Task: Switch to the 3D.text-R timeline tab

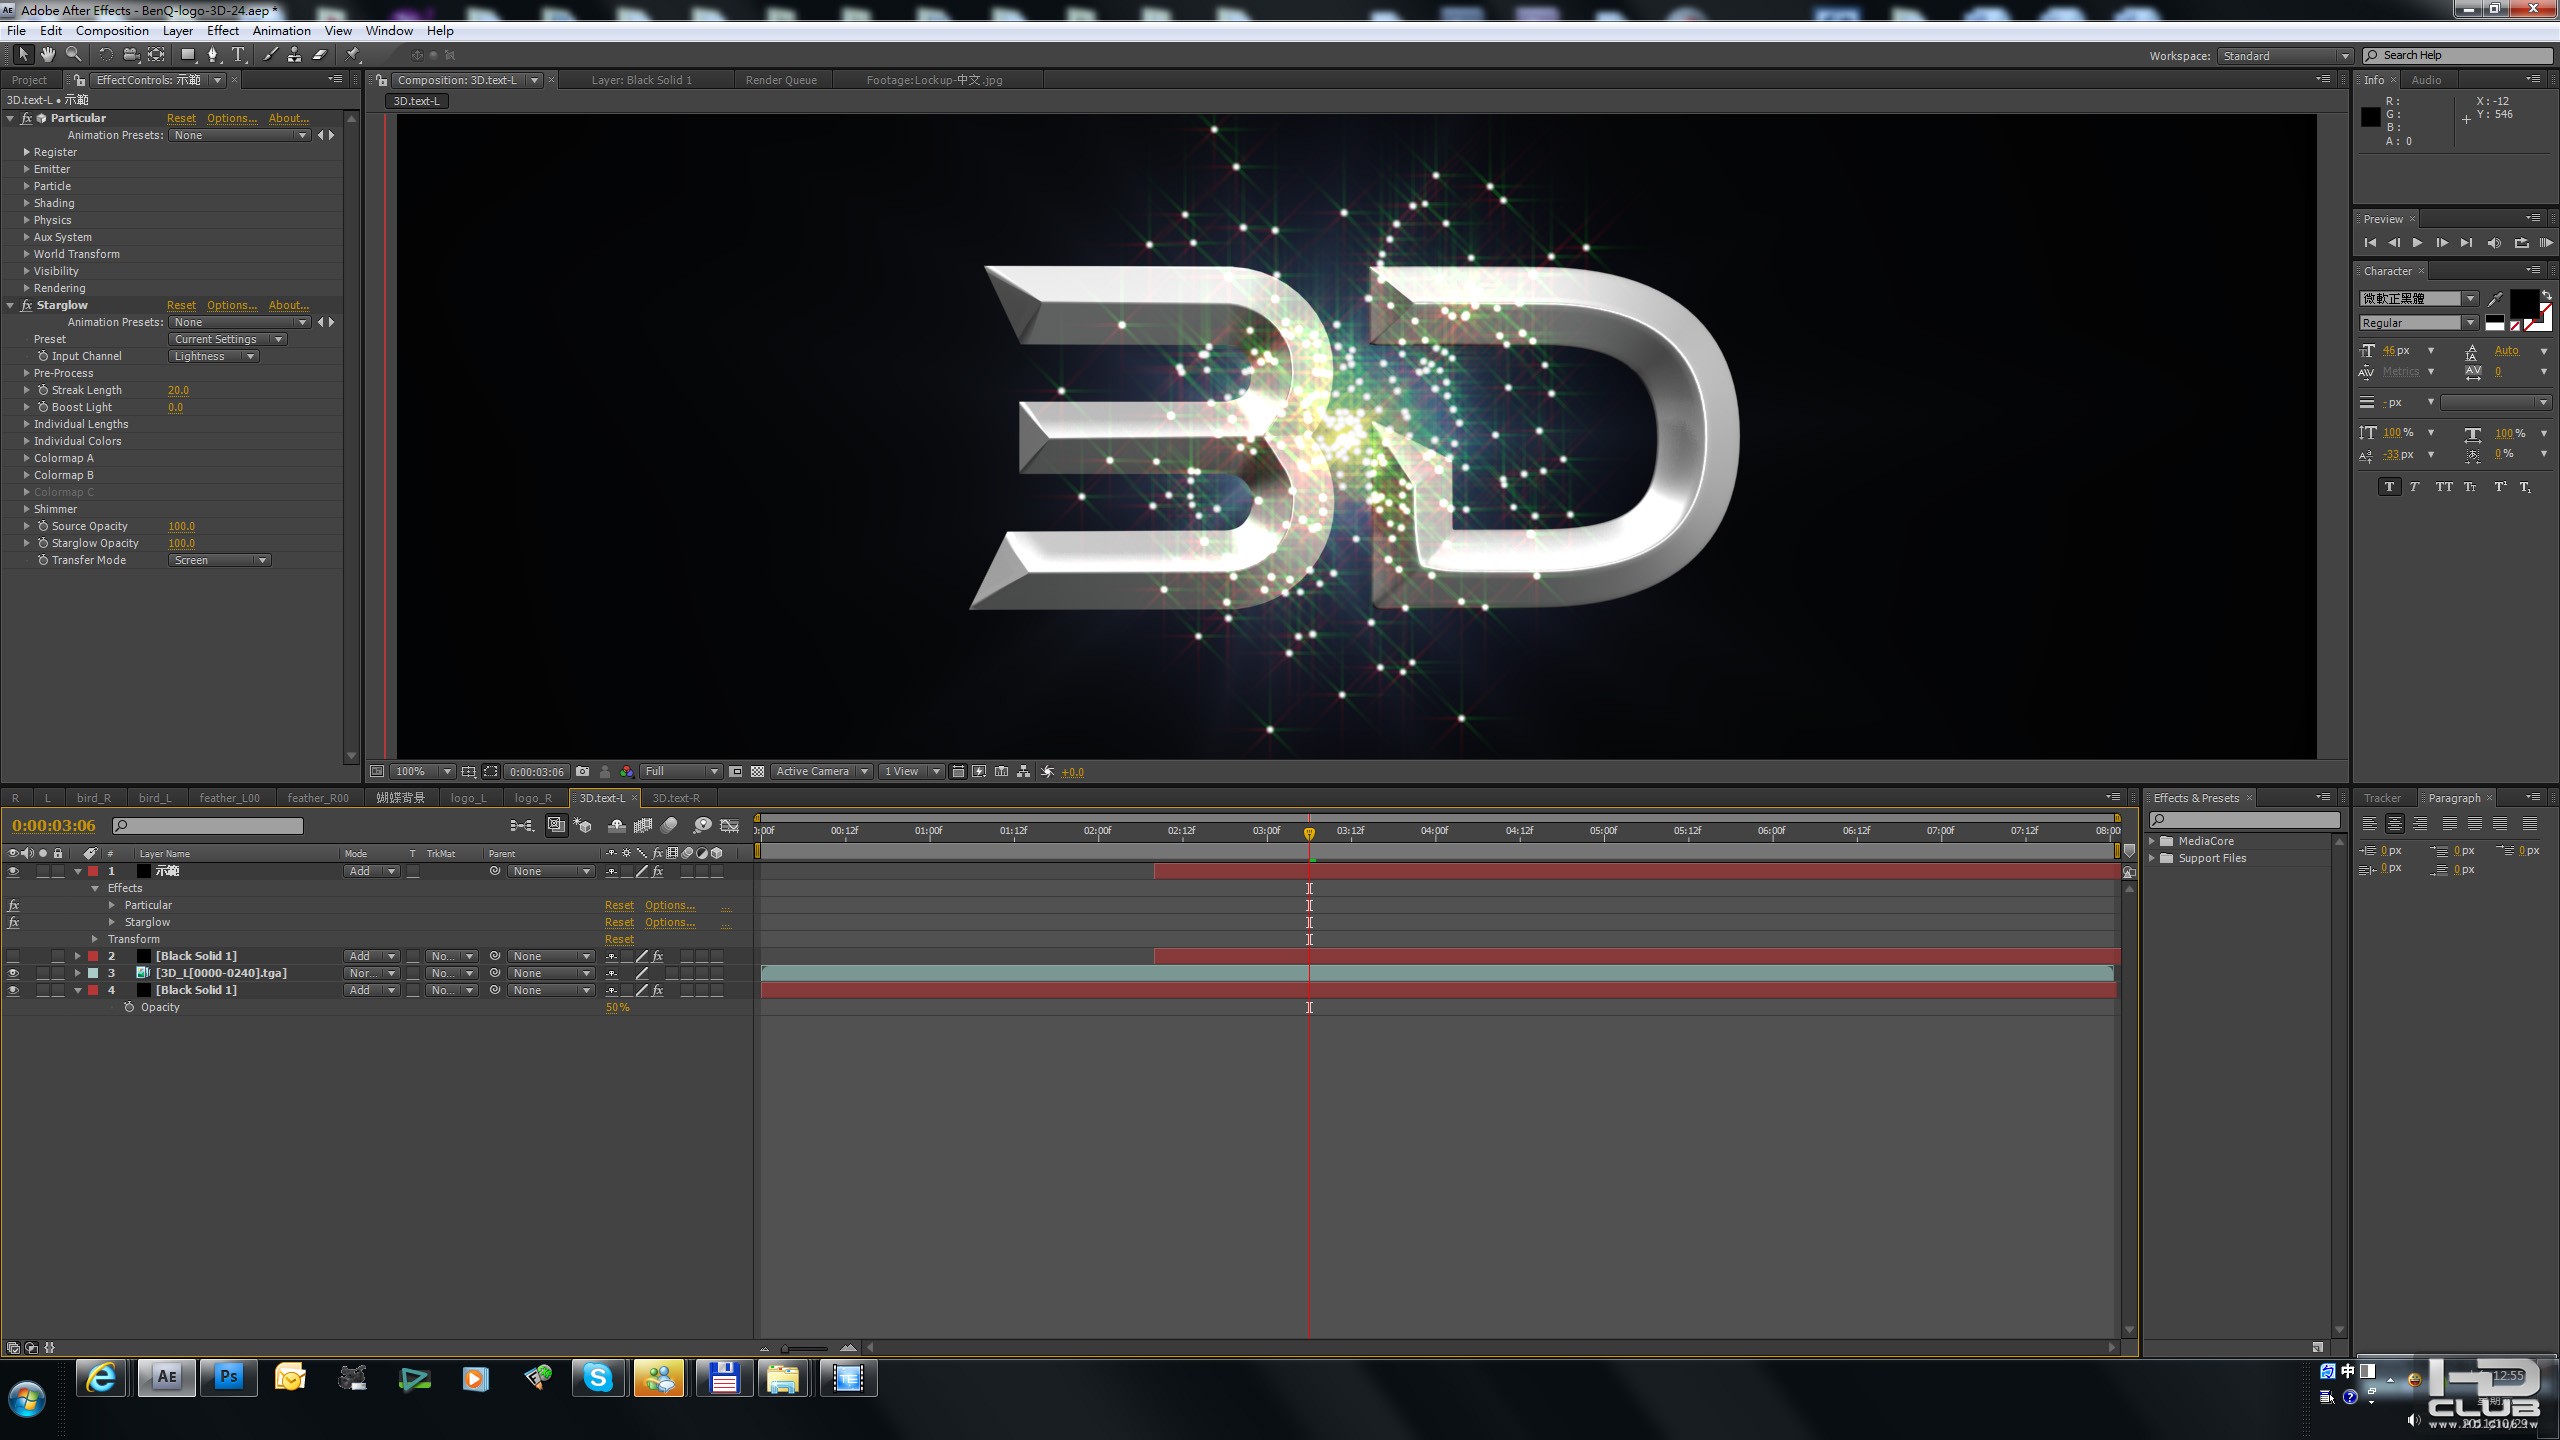Action: pos(676,798)
